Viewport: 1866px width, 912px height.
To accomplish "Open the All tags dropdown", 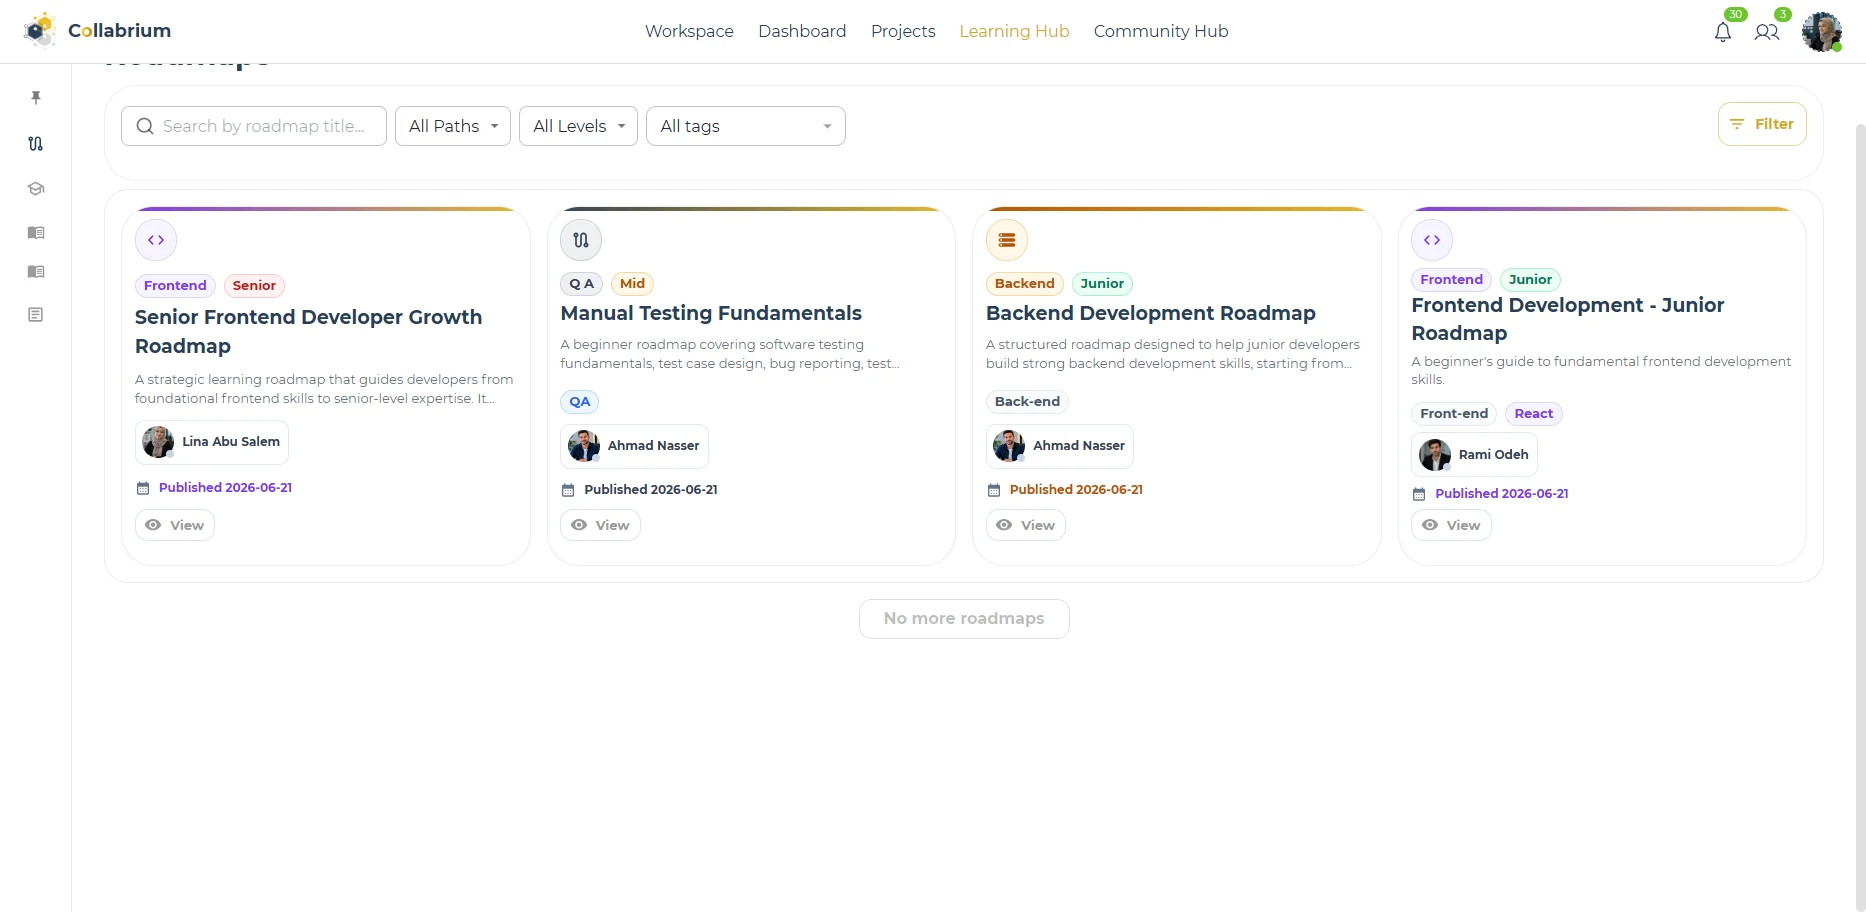I will click(746, 126).
